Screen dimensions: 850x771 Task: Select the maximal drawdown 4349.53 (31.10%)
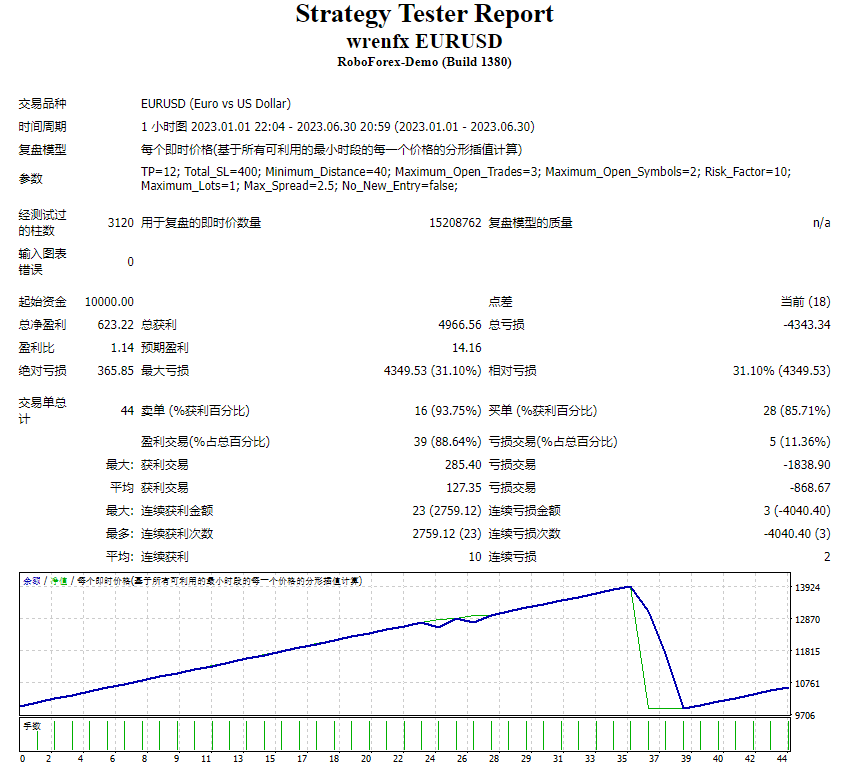[x=433, y=371]
